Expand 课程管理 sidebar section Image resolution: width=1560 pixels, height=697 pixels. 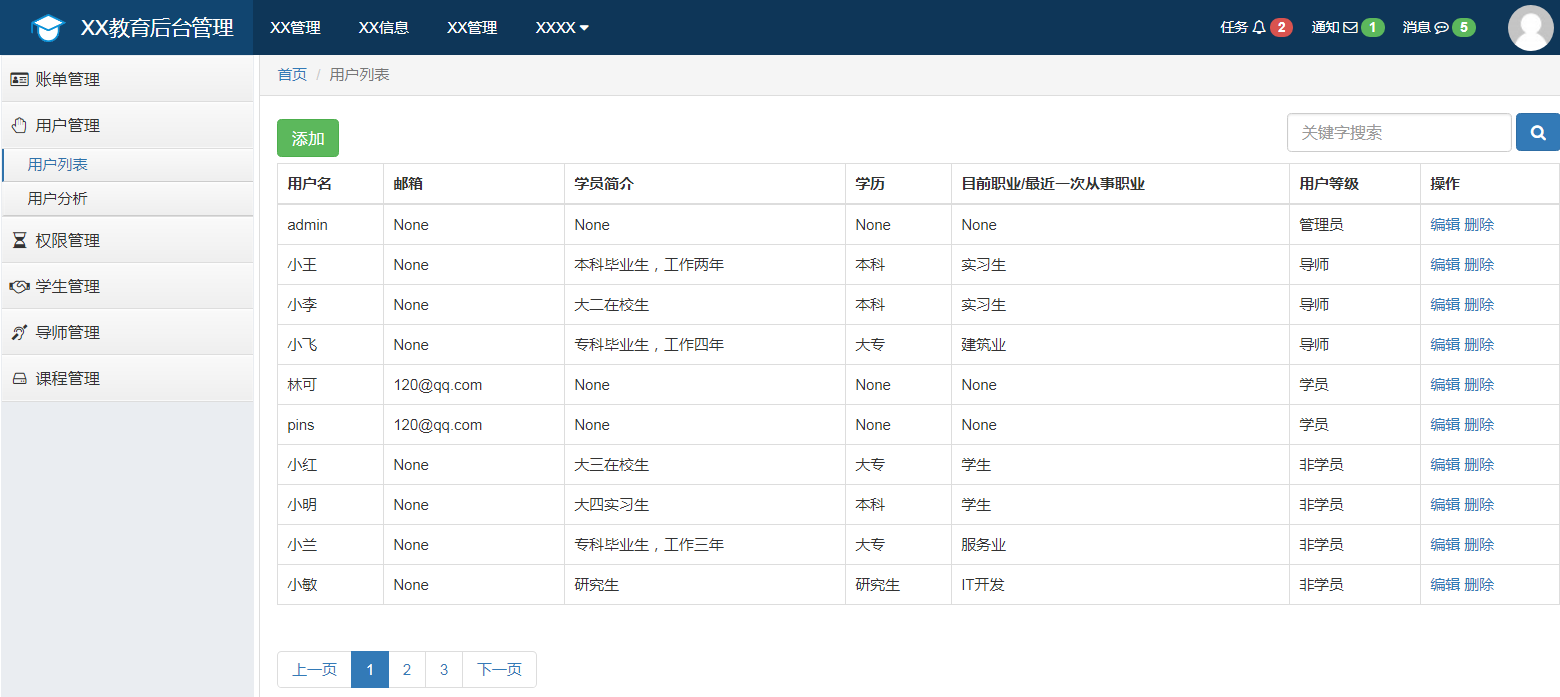pyautogui.click(x=127, y=378)
